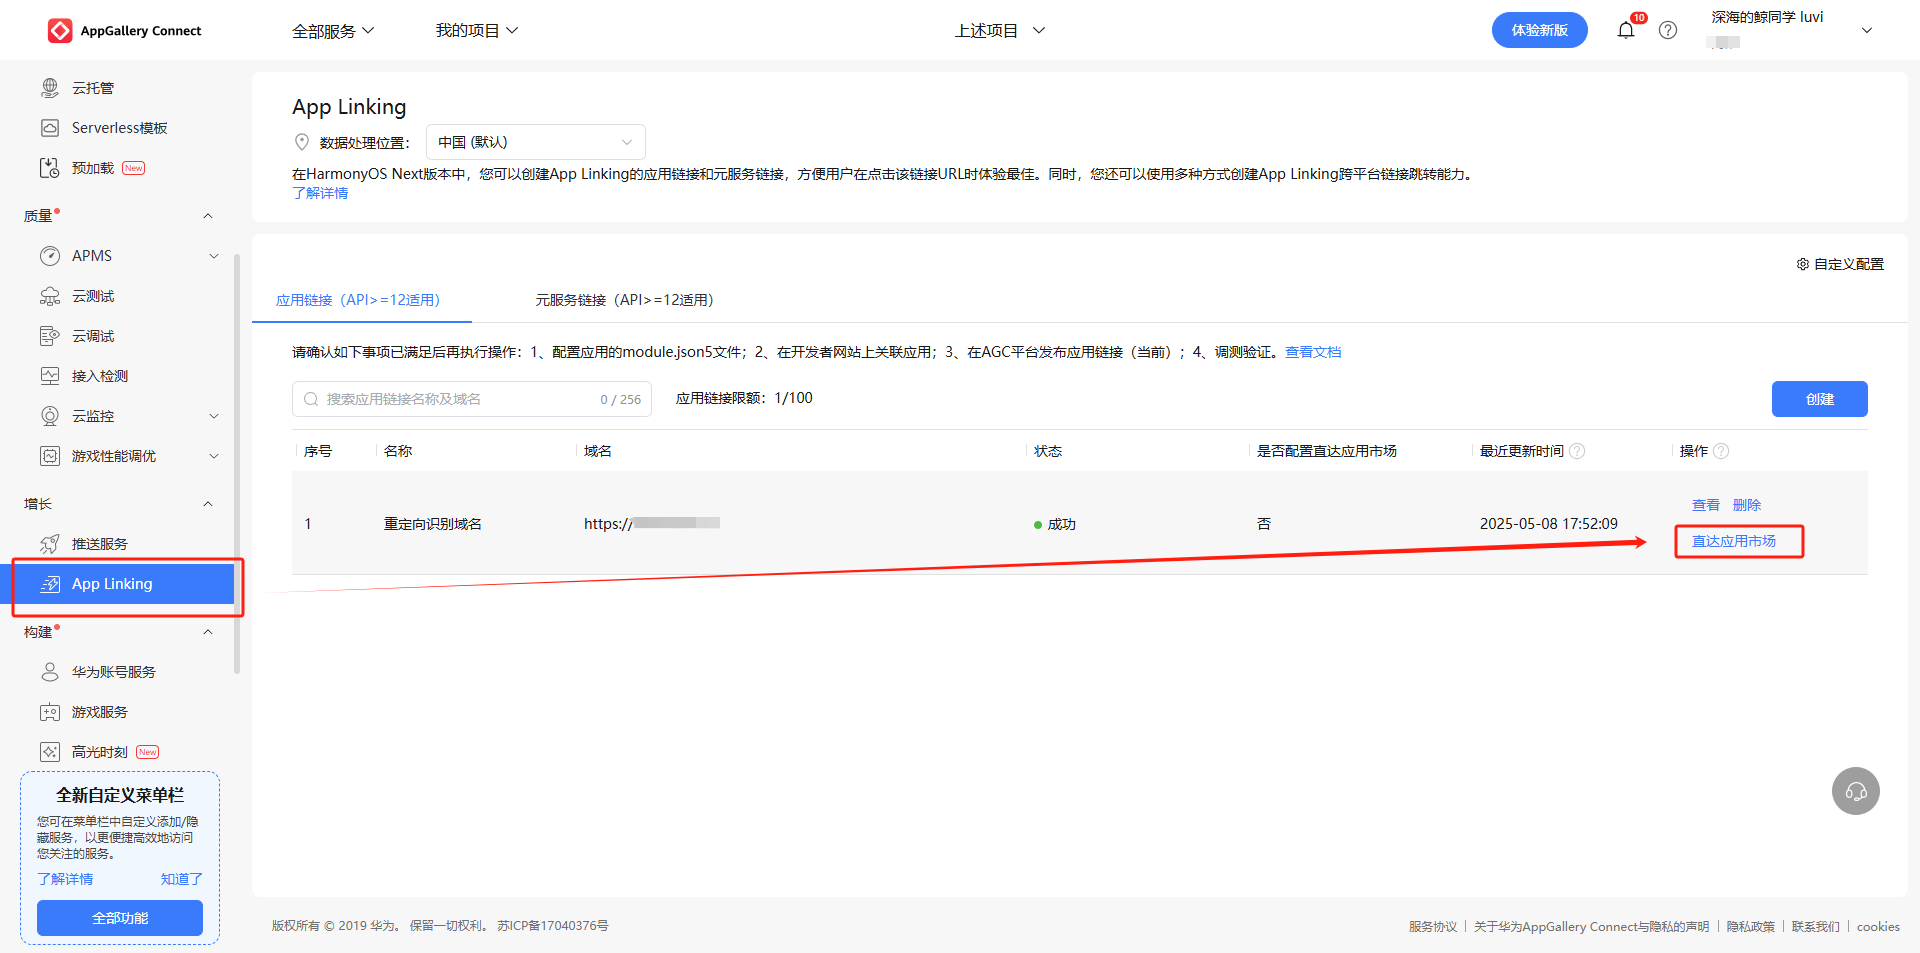
Task: Open the 中国 (默认) data location dropdown
Action: pyautogui.click(x=536, y=142)
